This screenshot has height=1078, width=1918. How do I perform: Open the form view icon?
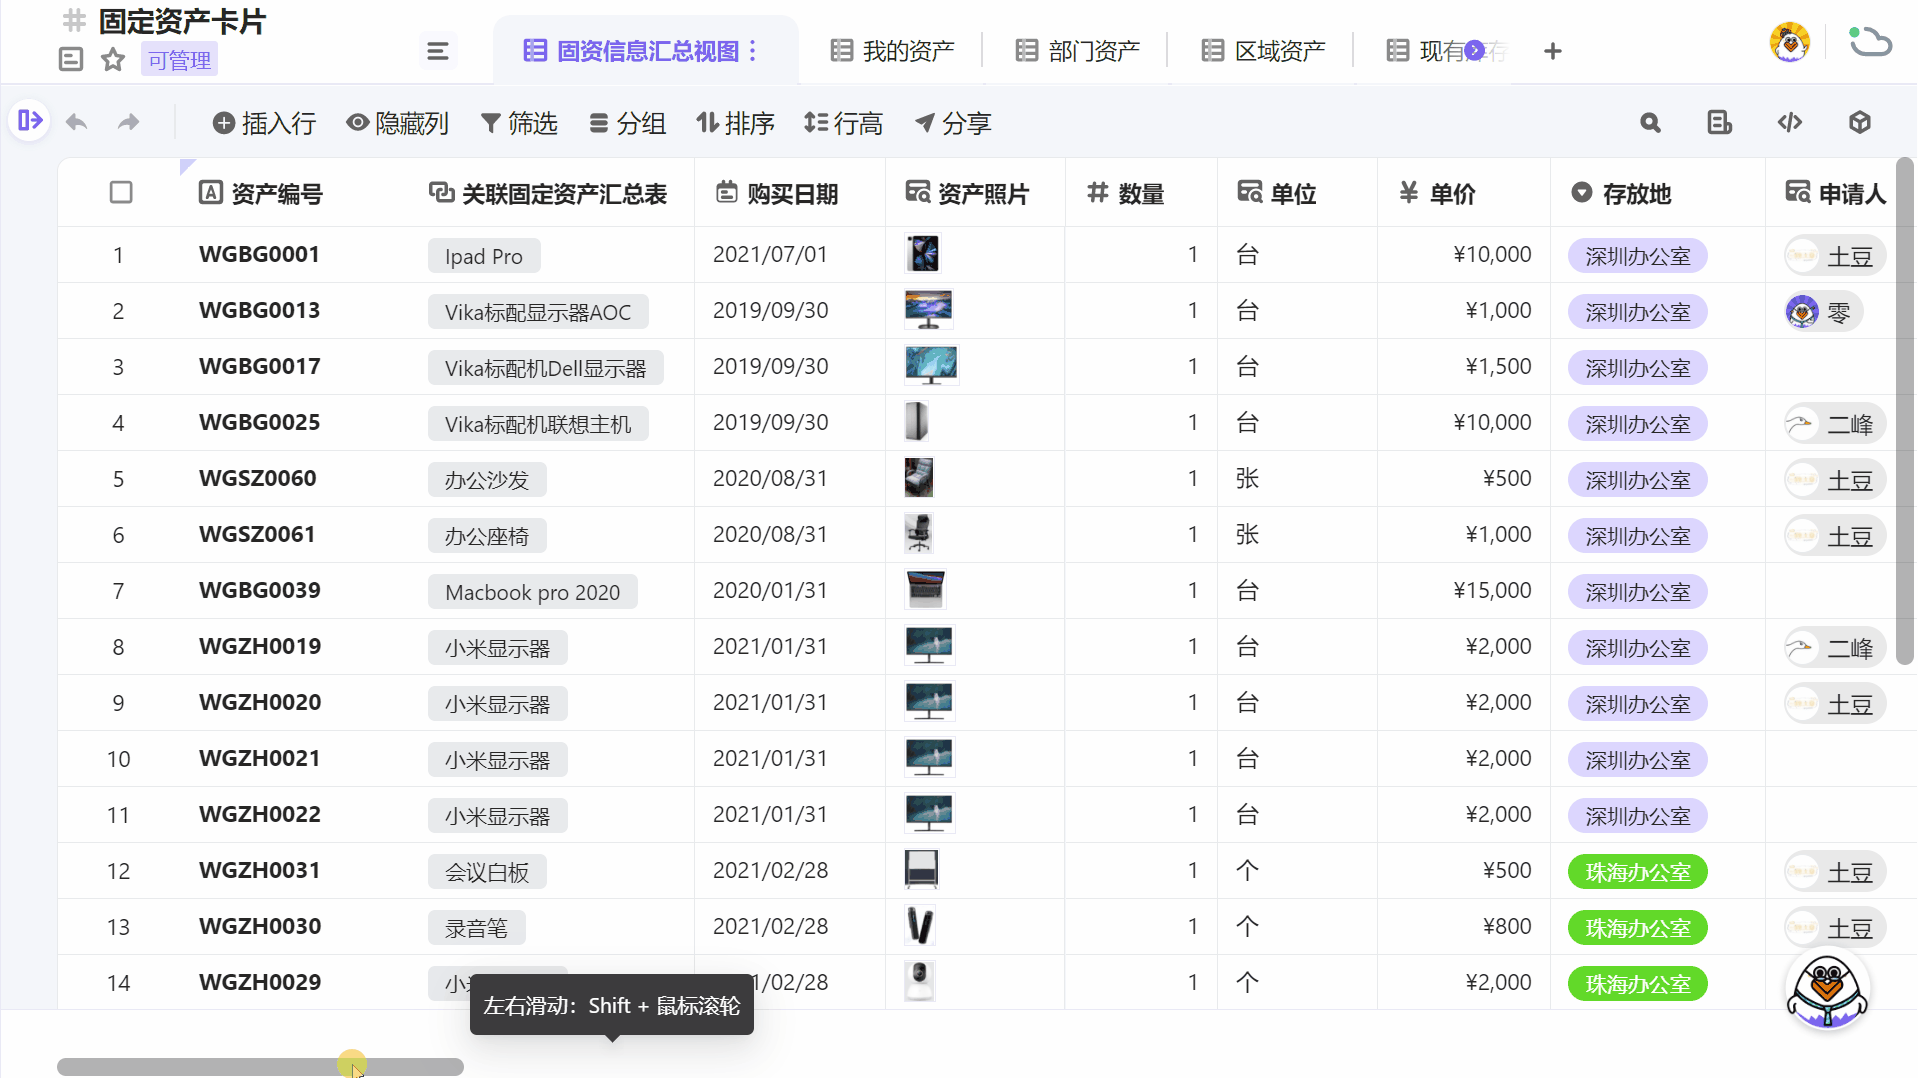(x=1719, y=122)
